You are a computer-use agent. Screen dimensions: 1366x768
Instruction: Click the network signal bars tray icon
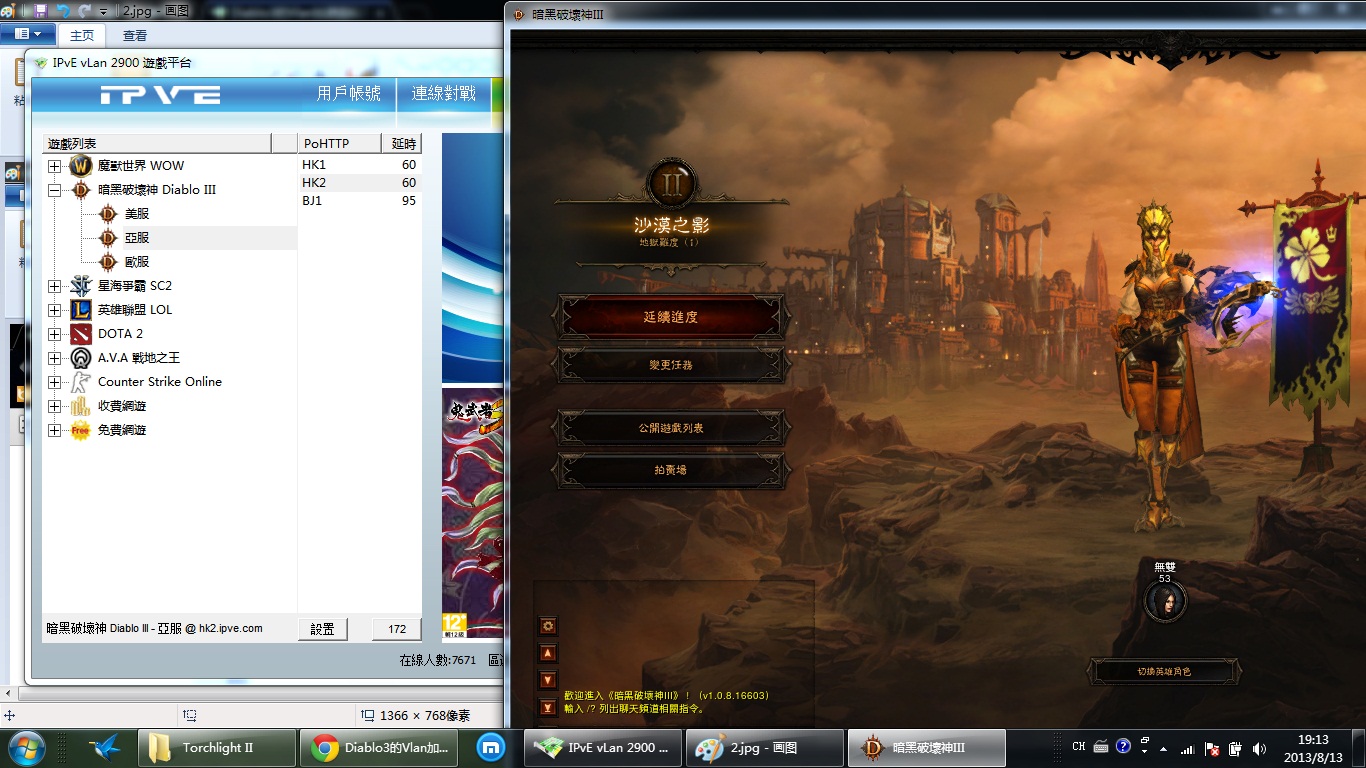(1187, 748)
